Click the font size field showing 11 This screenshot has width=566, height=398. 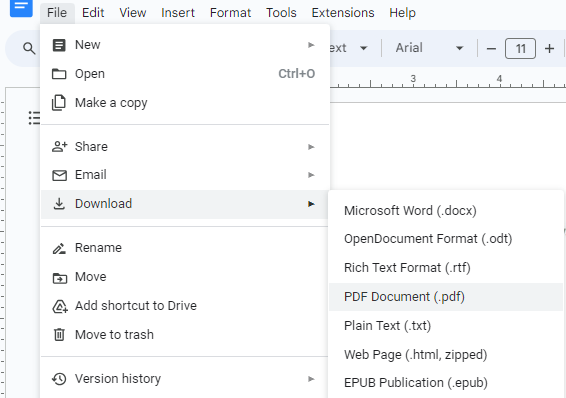point(520,48)
